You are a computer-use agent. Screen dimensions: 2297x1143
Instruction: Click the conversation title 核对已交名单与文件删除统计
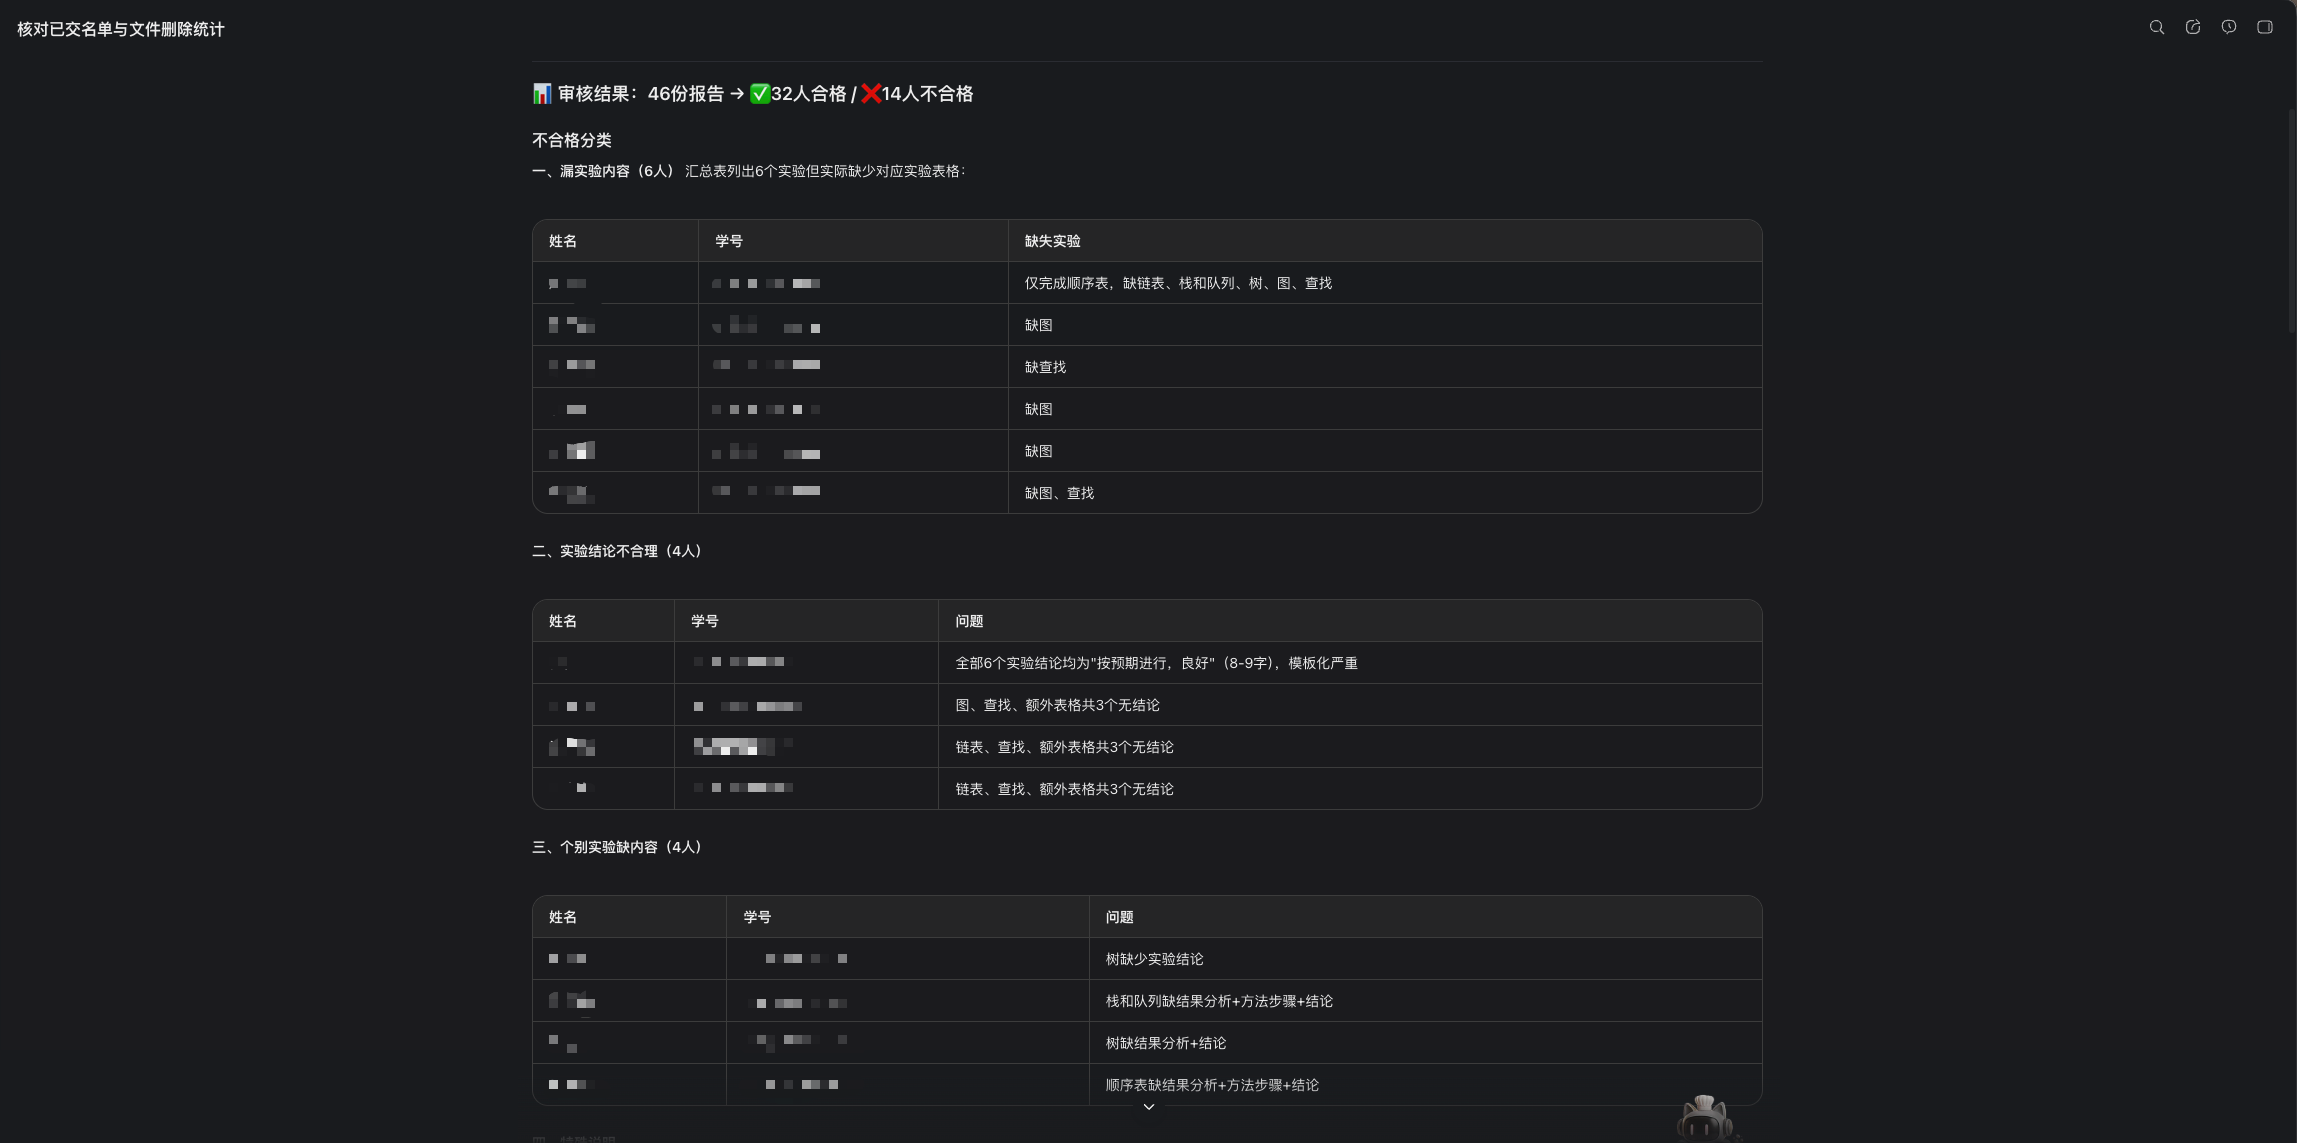[x=121, y=29]
